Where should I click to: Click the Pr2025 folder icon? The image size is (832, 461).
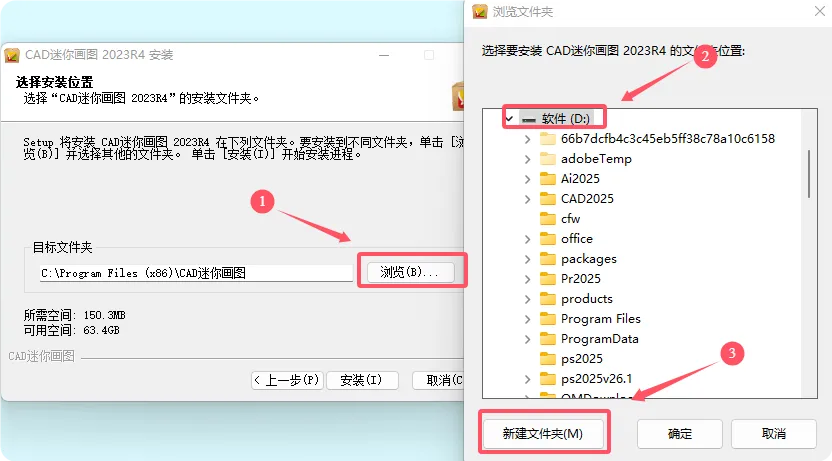pos(548,279)
